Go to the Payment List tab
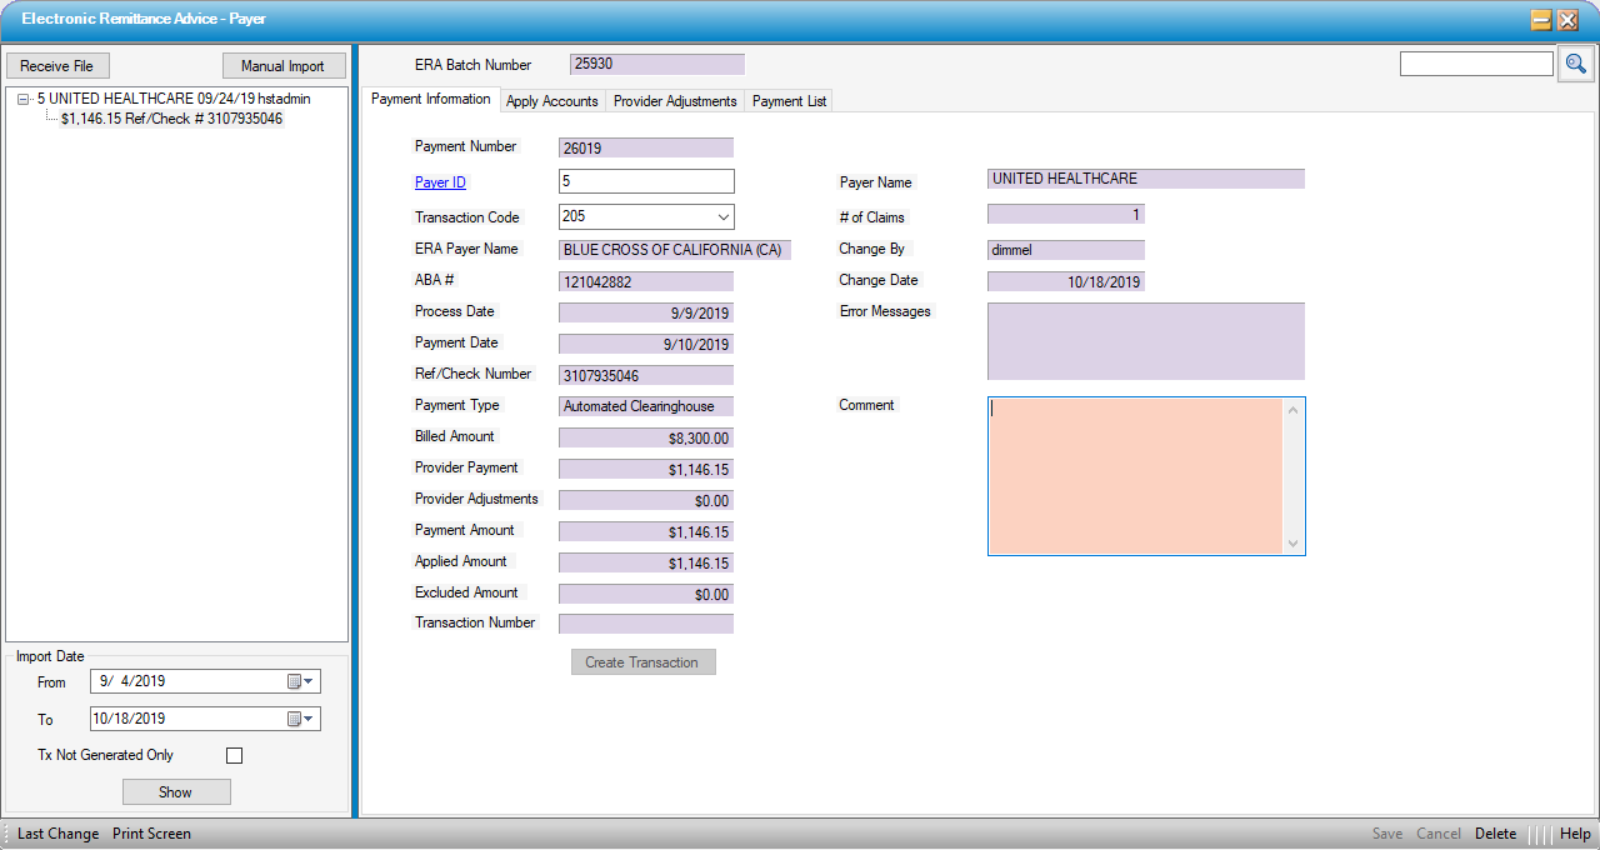 click(789, 101)
